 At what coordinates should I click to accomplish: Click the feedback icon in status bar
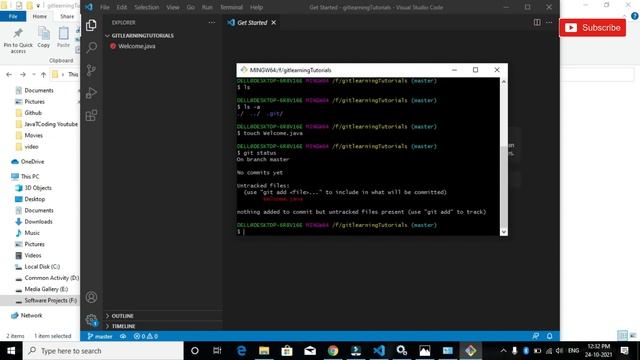pyautogui.click(x=536, y=336)
